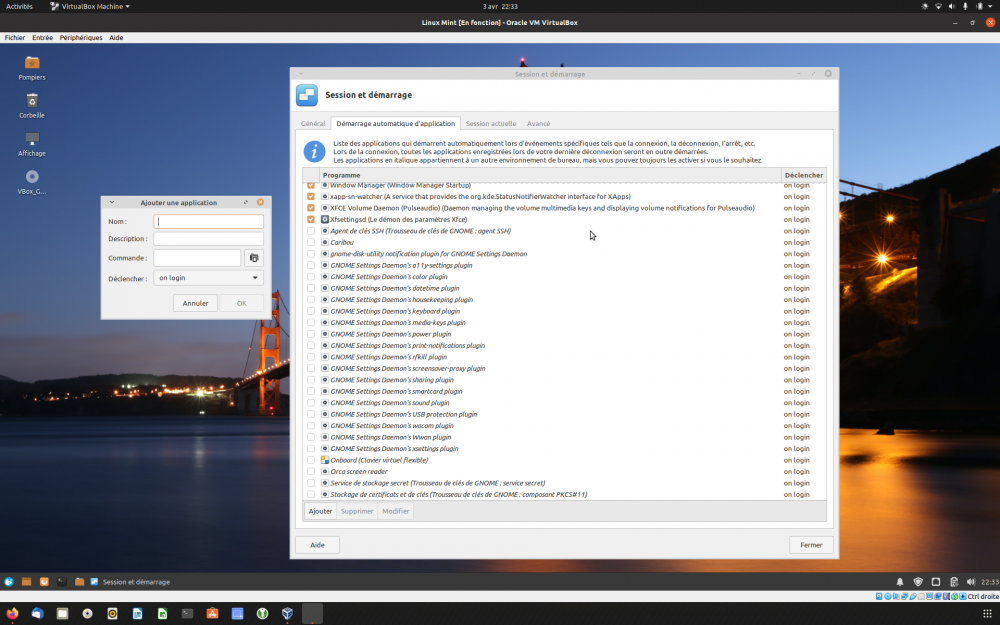Image resolution: width=1000 pixels, height=625 pixels.
Task: Click the Nom text field
Action: (208, 222)
